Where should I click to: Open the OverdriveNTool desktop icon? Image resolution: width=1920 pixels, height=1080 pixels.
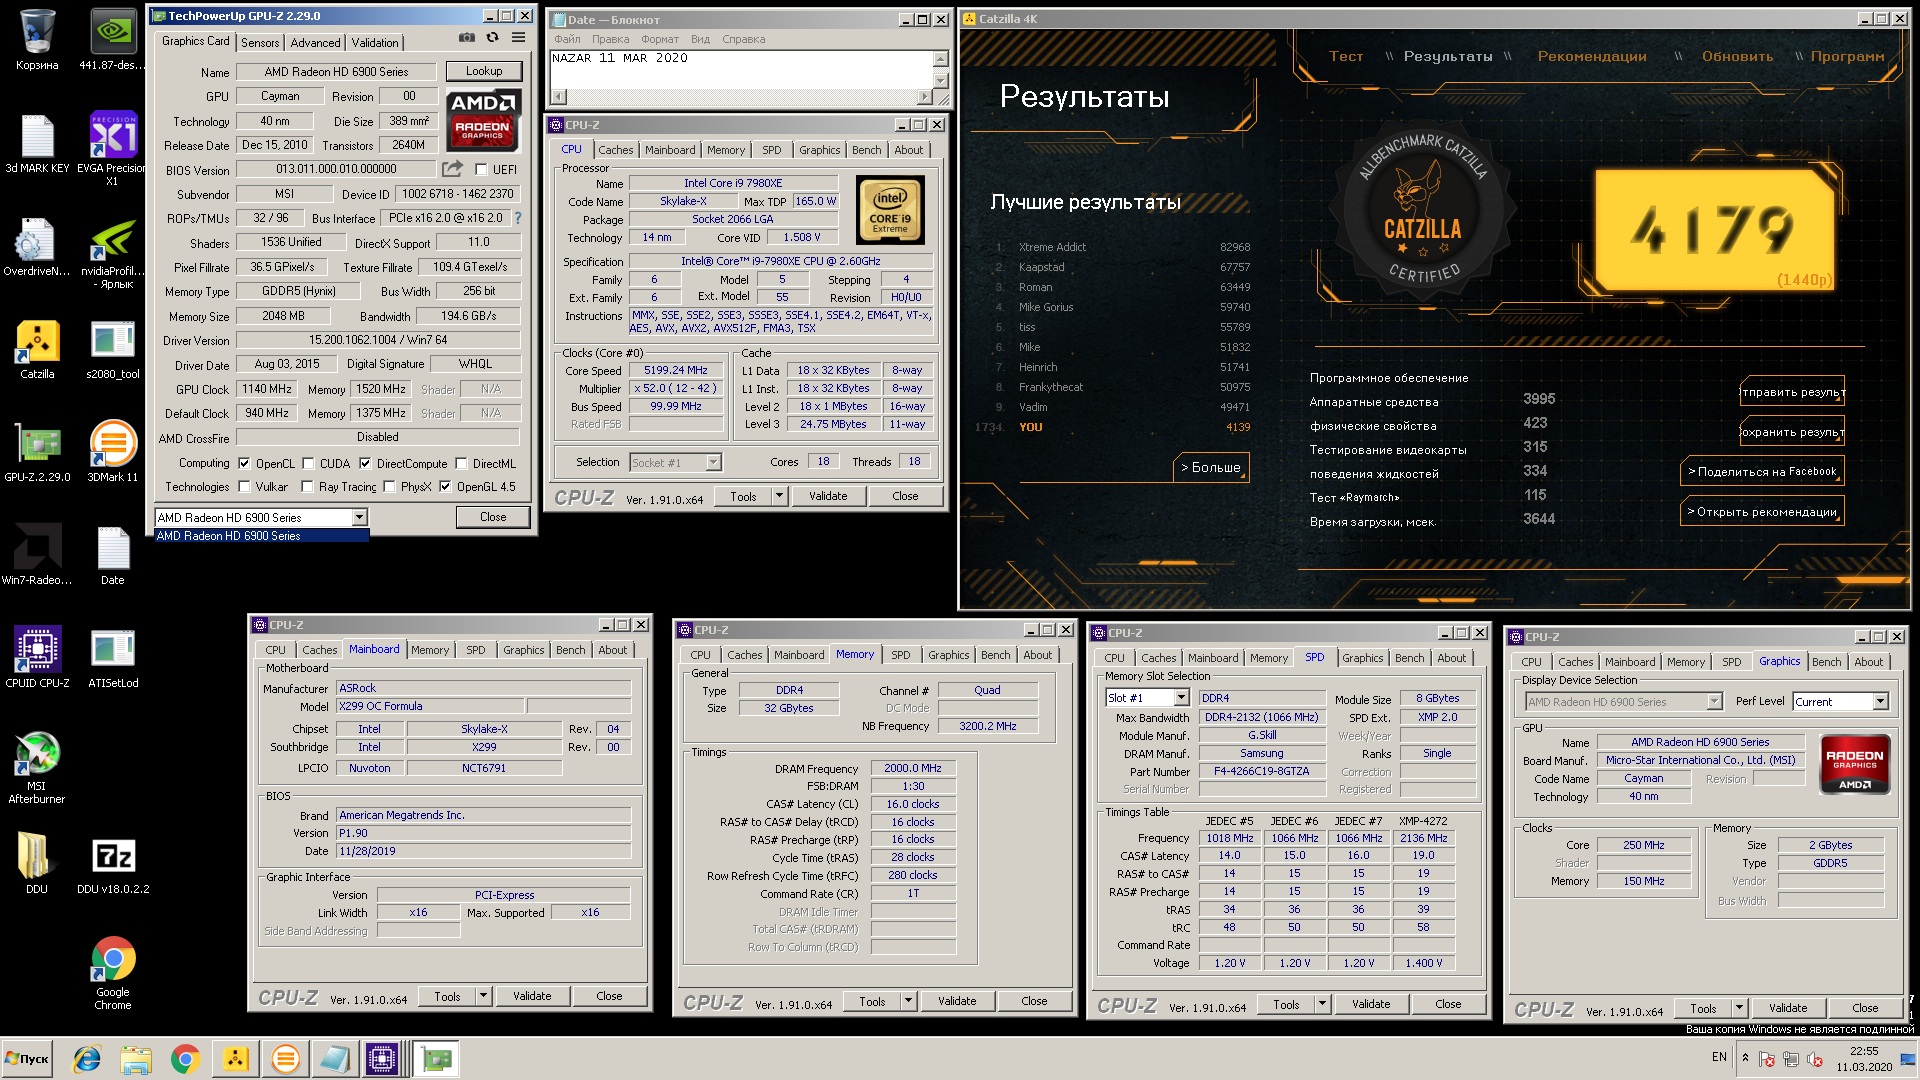37,247
